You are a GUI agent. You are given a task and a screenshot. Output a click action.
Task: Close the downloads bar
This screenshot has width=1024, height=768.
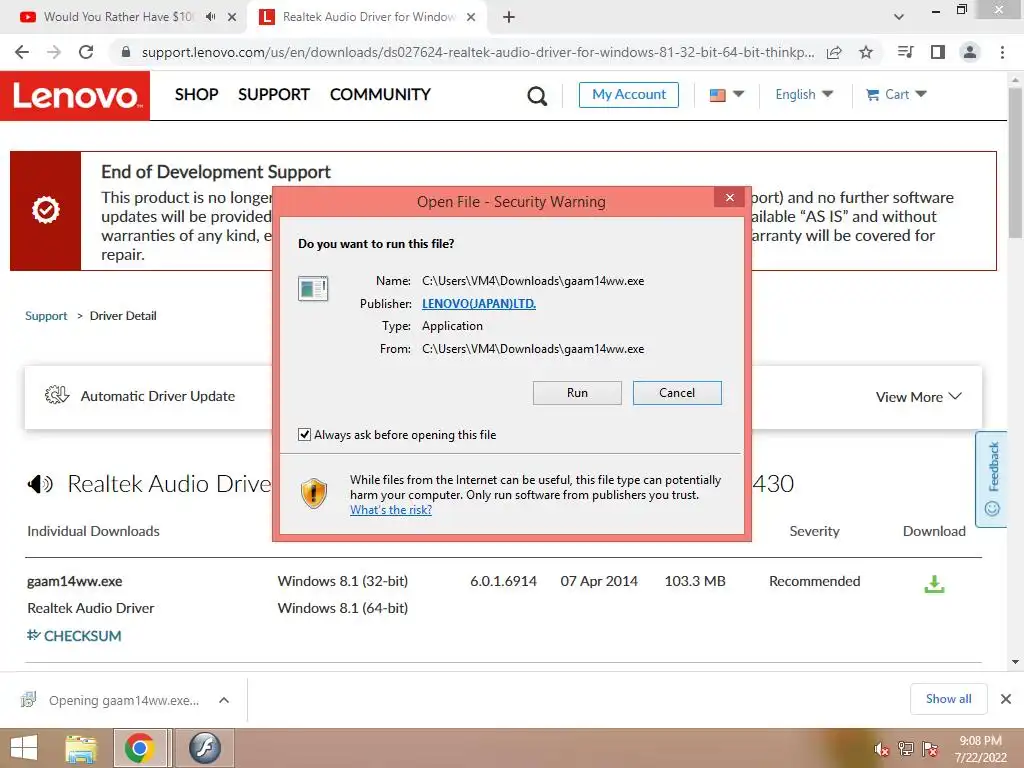tap(1006, 699)
